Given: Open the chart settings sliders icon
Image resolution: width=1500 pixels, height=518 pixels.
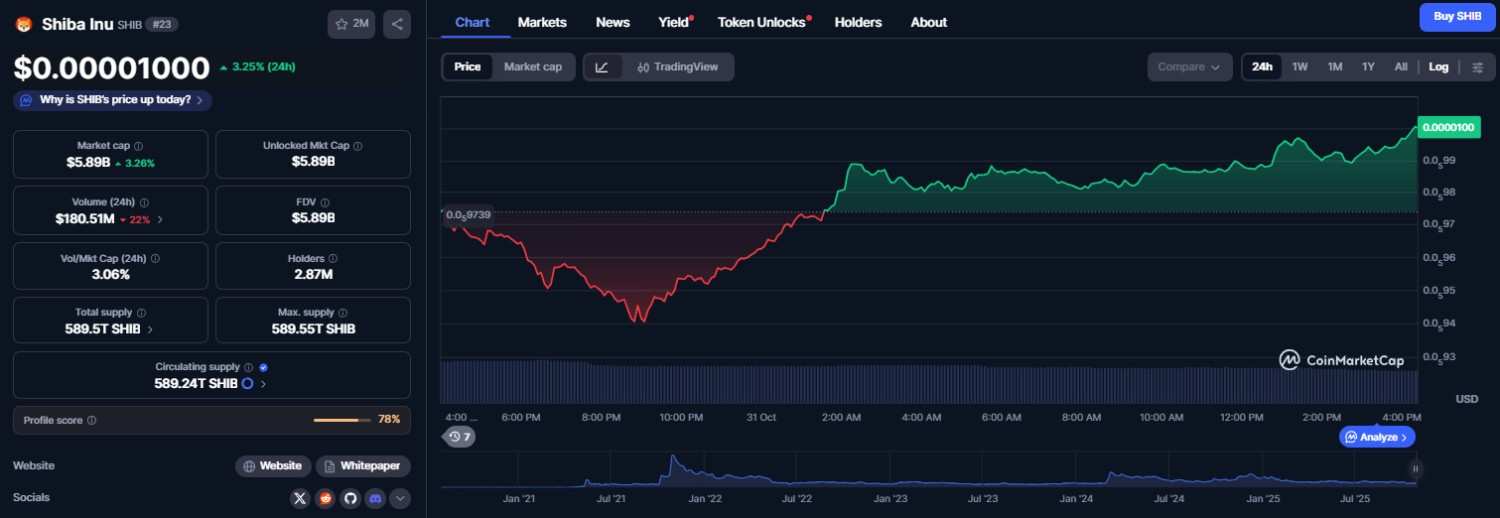Looking at the screenshot, I should click(x=1477, y=67).
